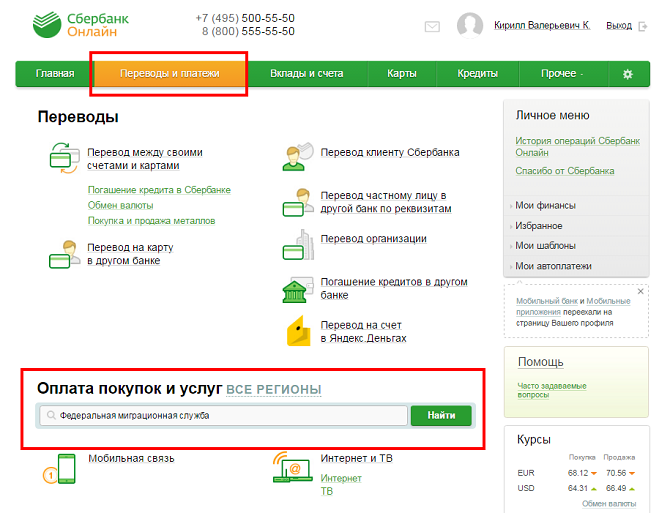This screenshot has height=513, width=670.
Task: Expand Мои финансы in personal menu
Action: pyautogui.click(x=545, y=206)
